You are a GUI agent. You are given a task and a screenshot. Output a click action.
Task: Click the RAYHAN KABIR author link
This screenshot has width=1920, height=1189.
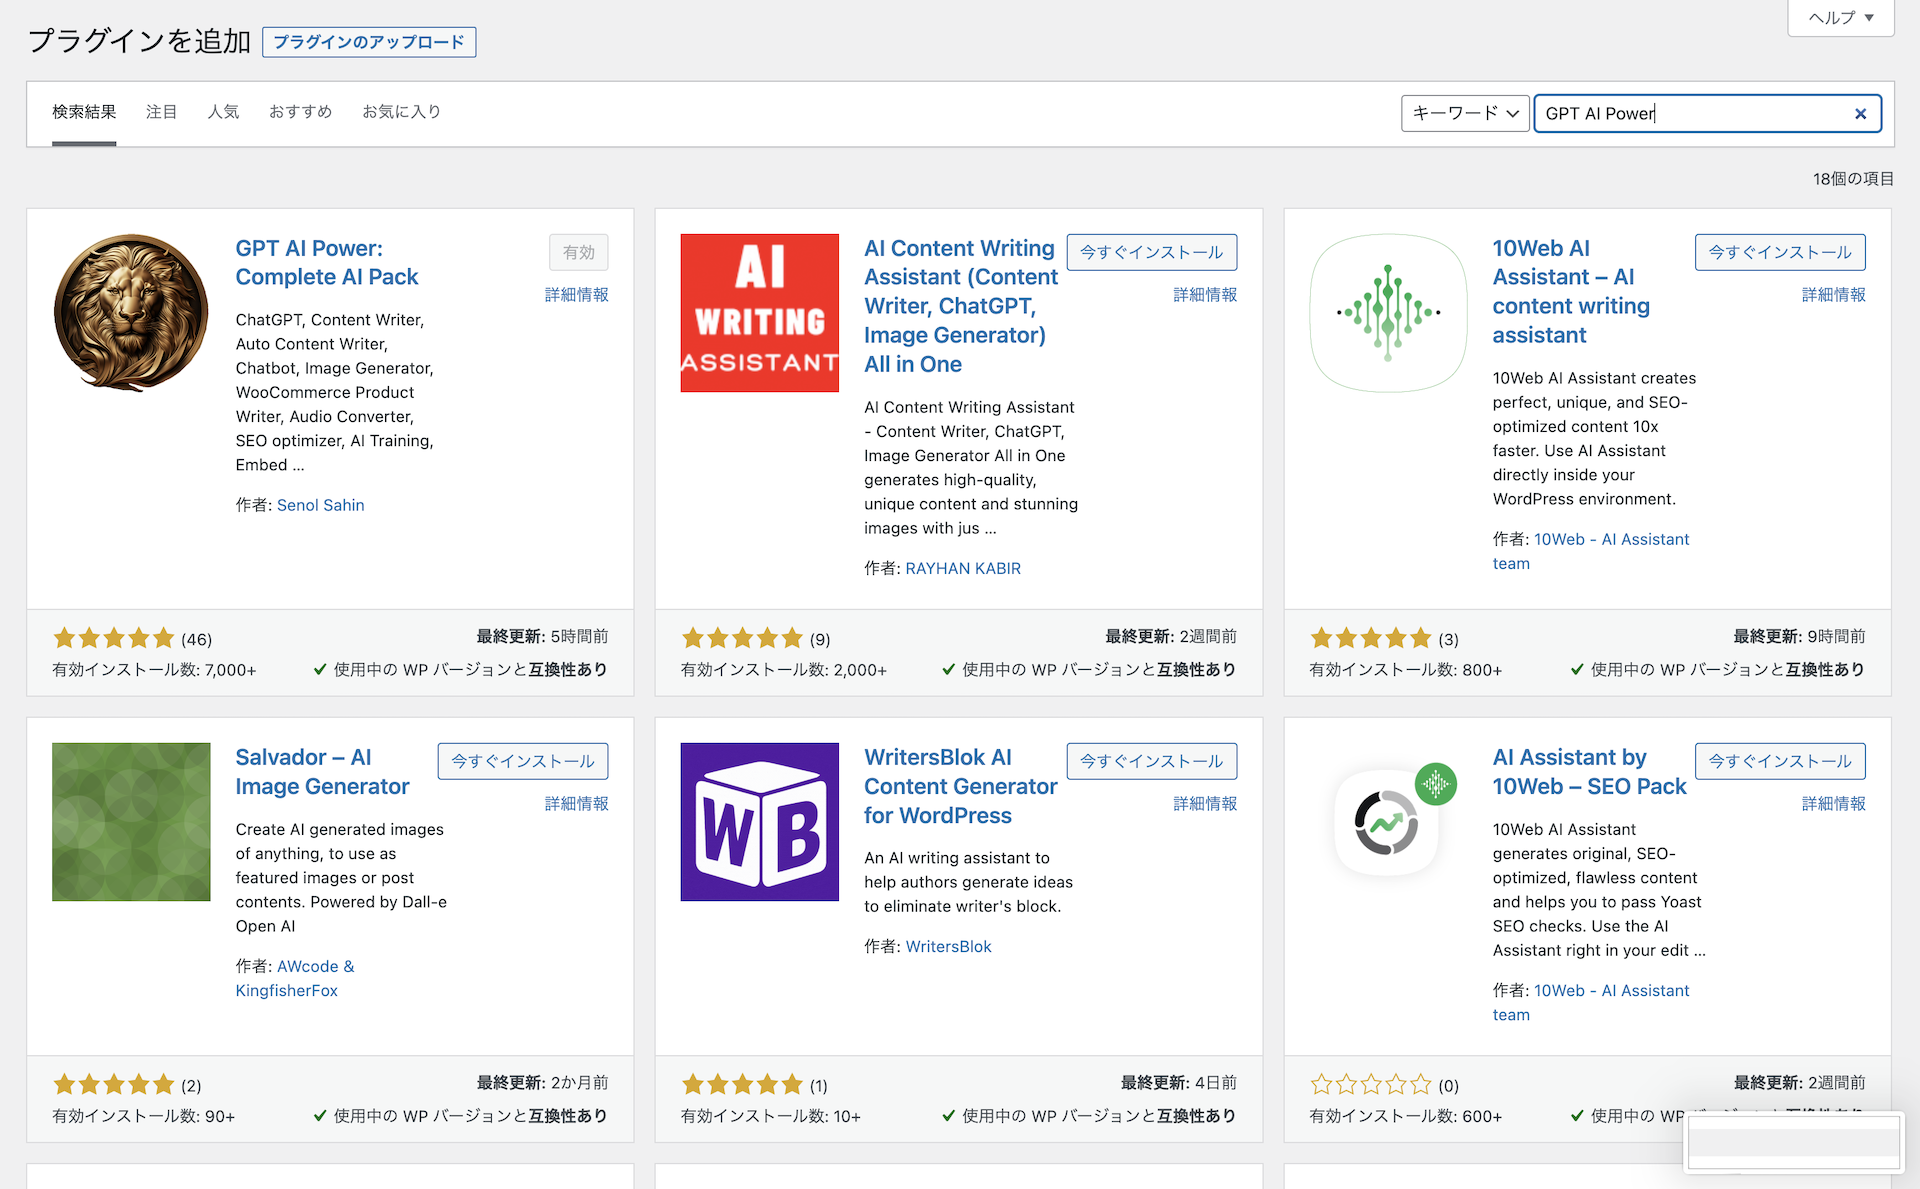(x=962, y=568)
